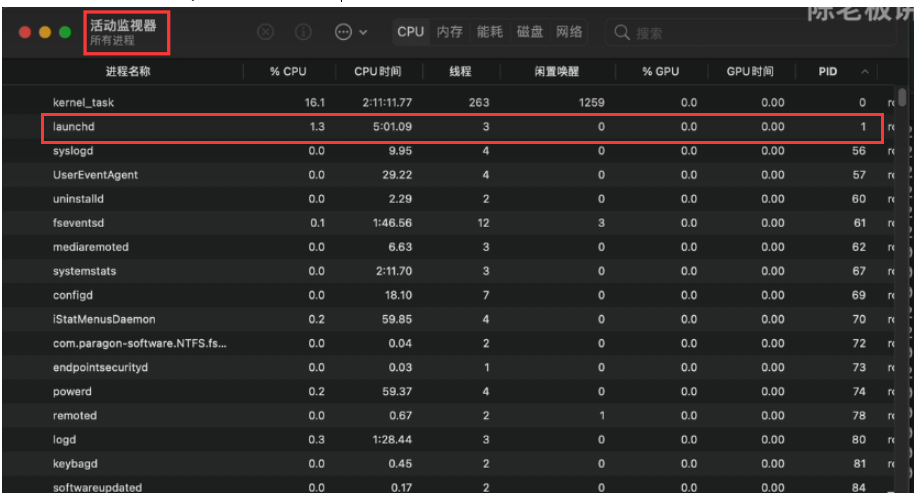Switch to the 能耗 tab
The image size is (924, 503).
(x=490, y=32)
